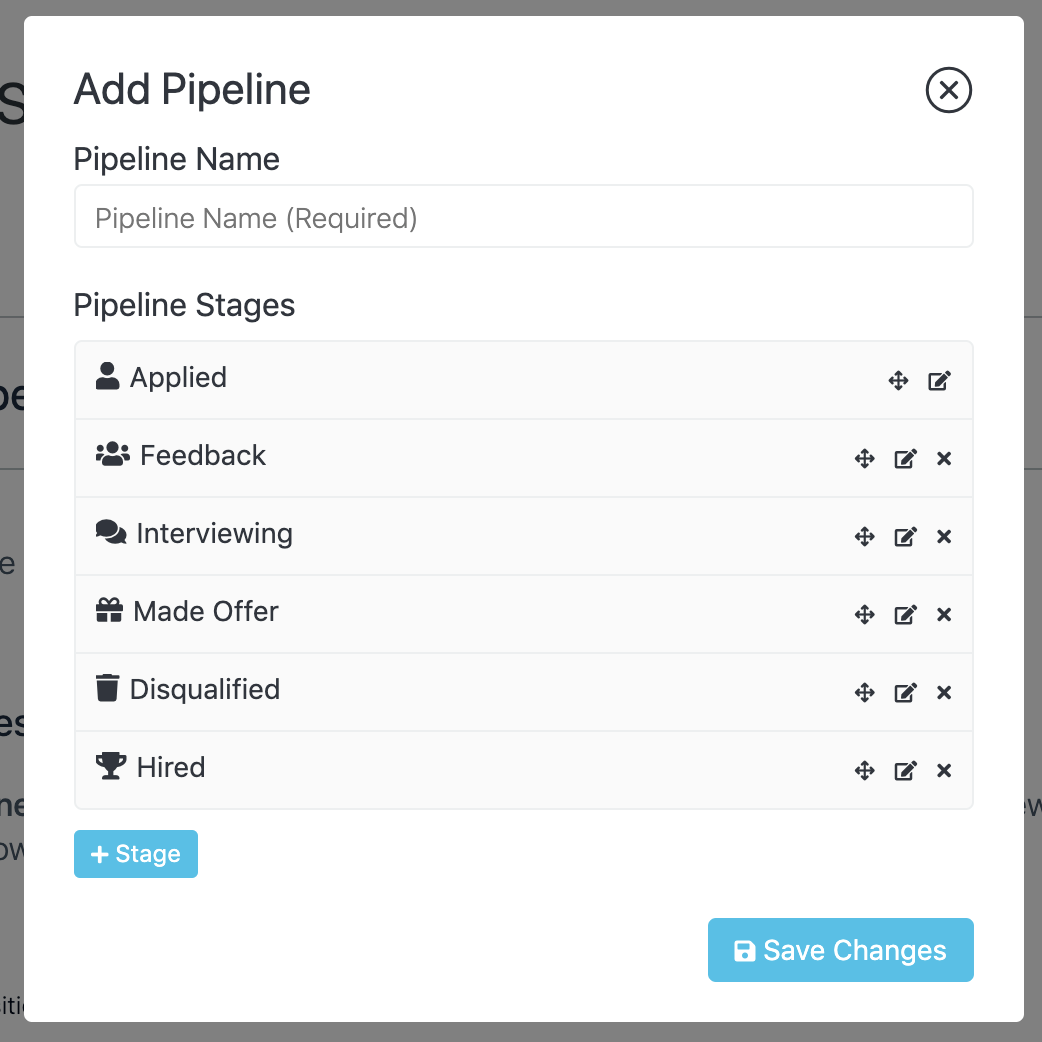Screen dimensions: 1042x1042
Task: Delete the Interviewing stage
Action: pyautogui.click(x=943, y=537)
